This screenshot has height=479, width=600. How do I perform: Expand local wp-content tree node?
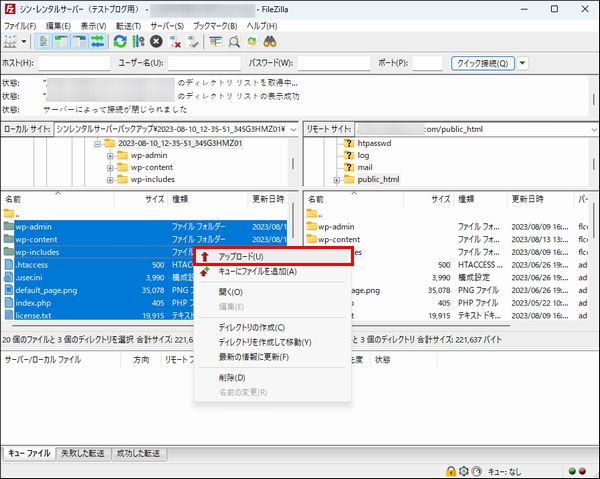coord(110,168)
